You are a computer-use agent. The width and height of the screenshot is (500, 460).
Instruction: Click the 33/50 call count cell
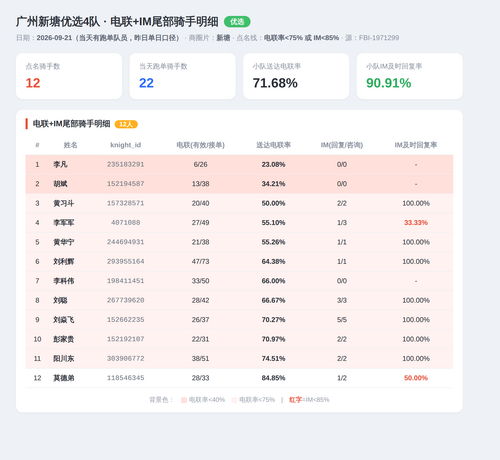coord(201,281)
